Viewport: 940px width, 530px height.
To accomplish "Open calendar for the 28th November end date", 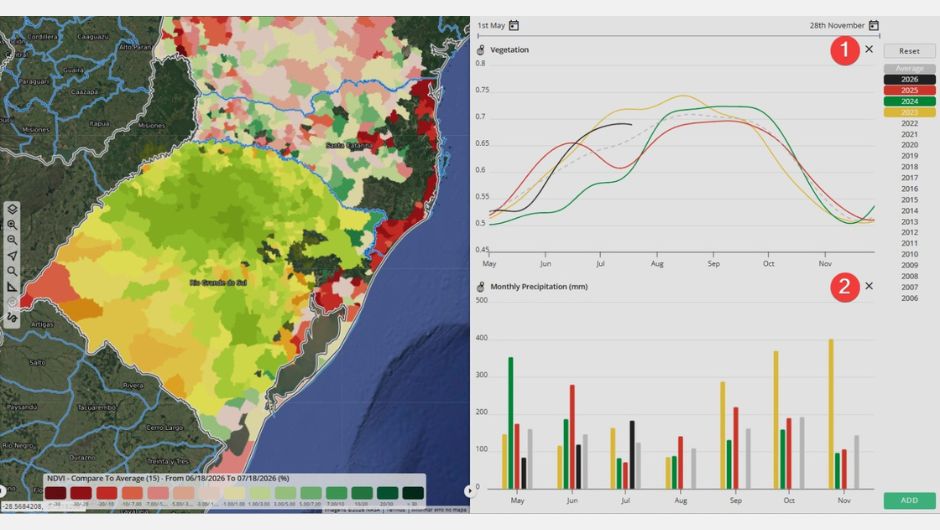I will pos(873,25).
